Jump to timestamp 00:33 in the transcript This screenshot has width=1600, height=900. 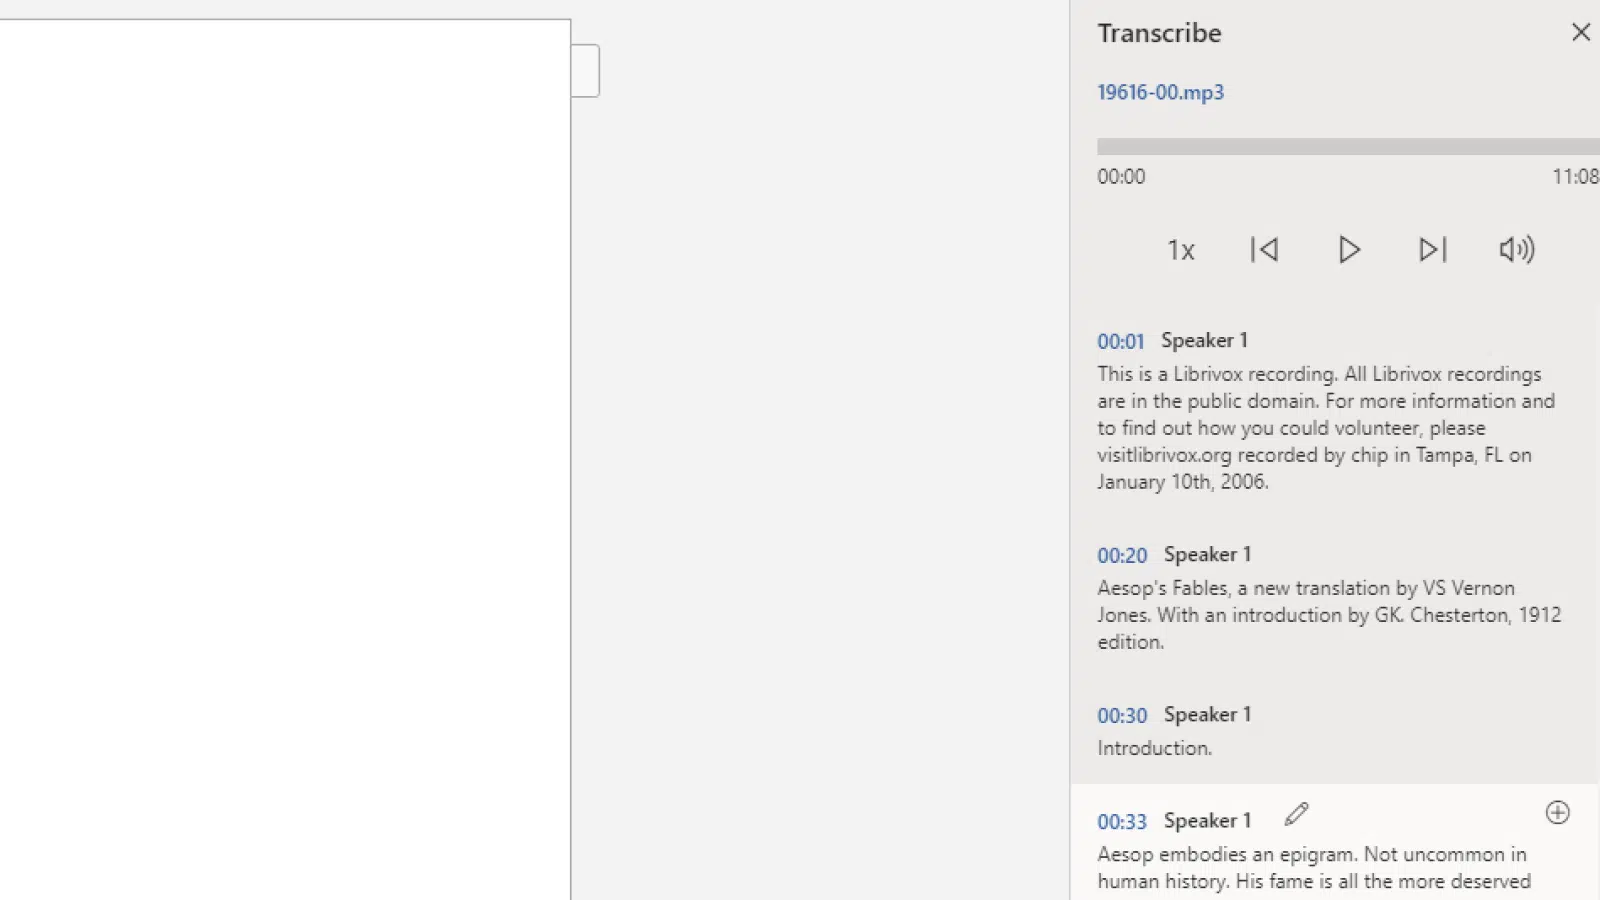(1122, 821)
